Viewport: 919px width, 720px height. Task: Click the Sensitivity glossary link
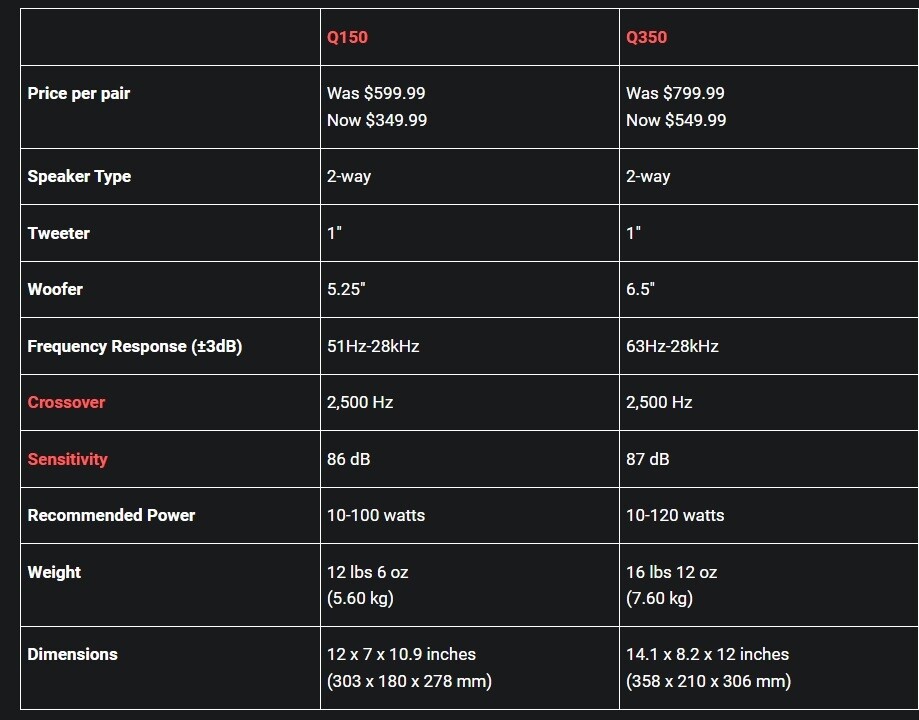click(67, 459)
